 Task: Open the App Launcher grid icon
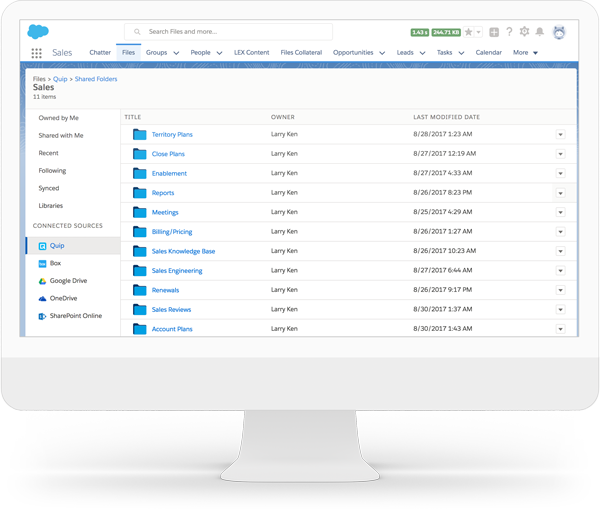coord(37,53)
